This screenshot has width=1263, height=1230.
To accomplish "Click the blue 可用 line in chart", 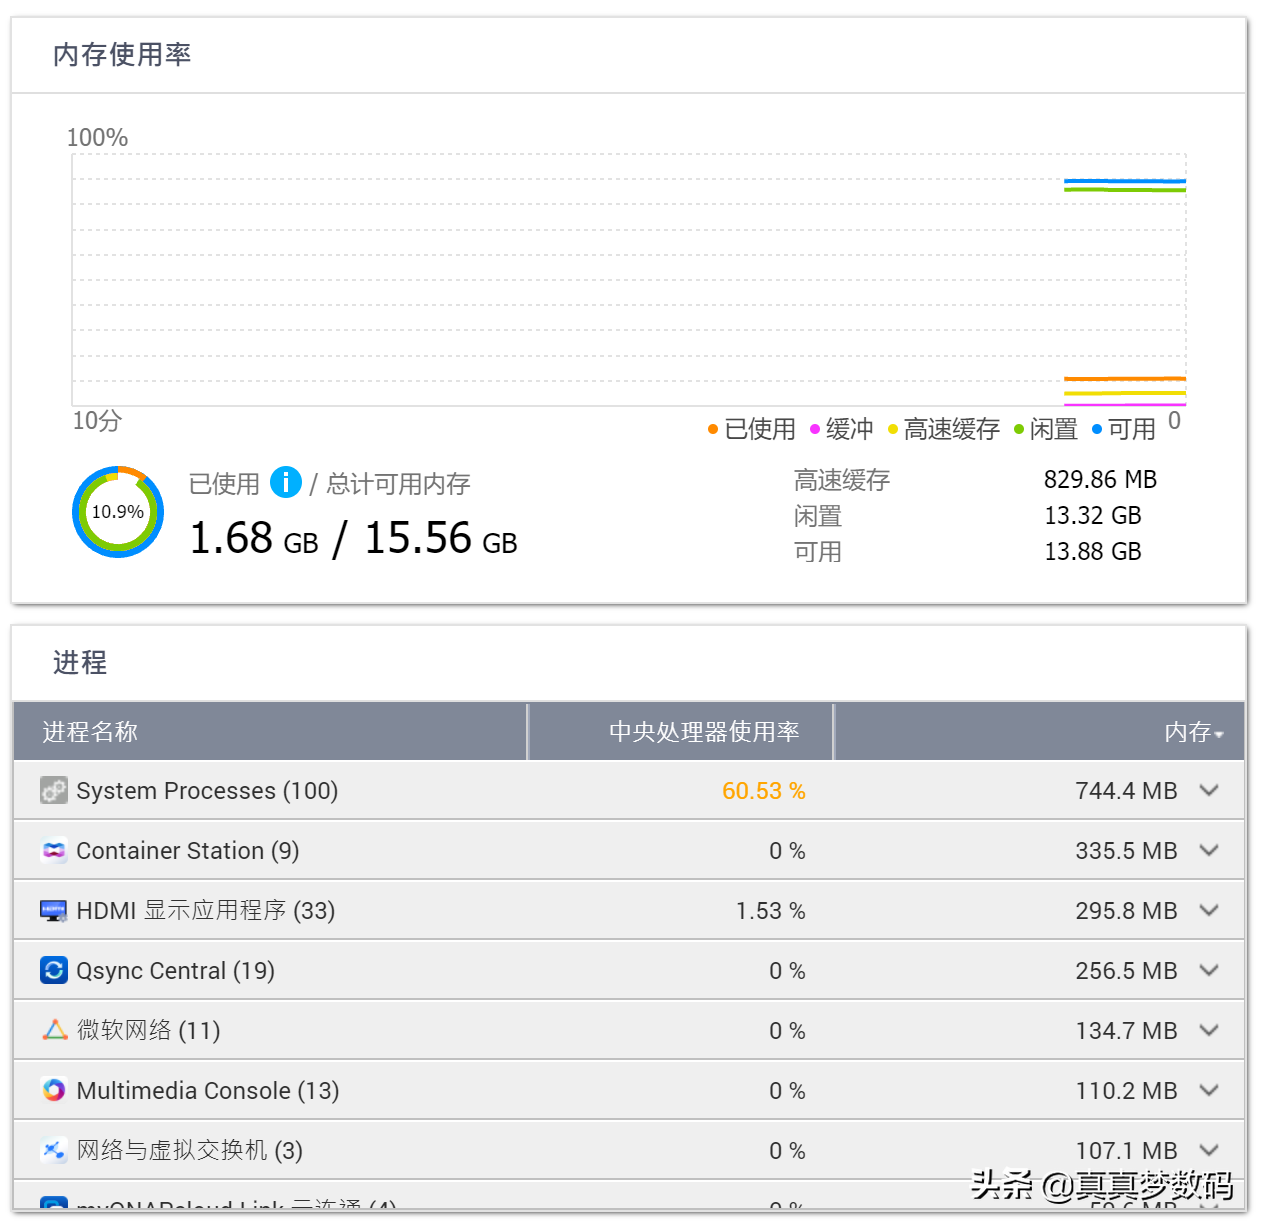I will (1124, 182).
